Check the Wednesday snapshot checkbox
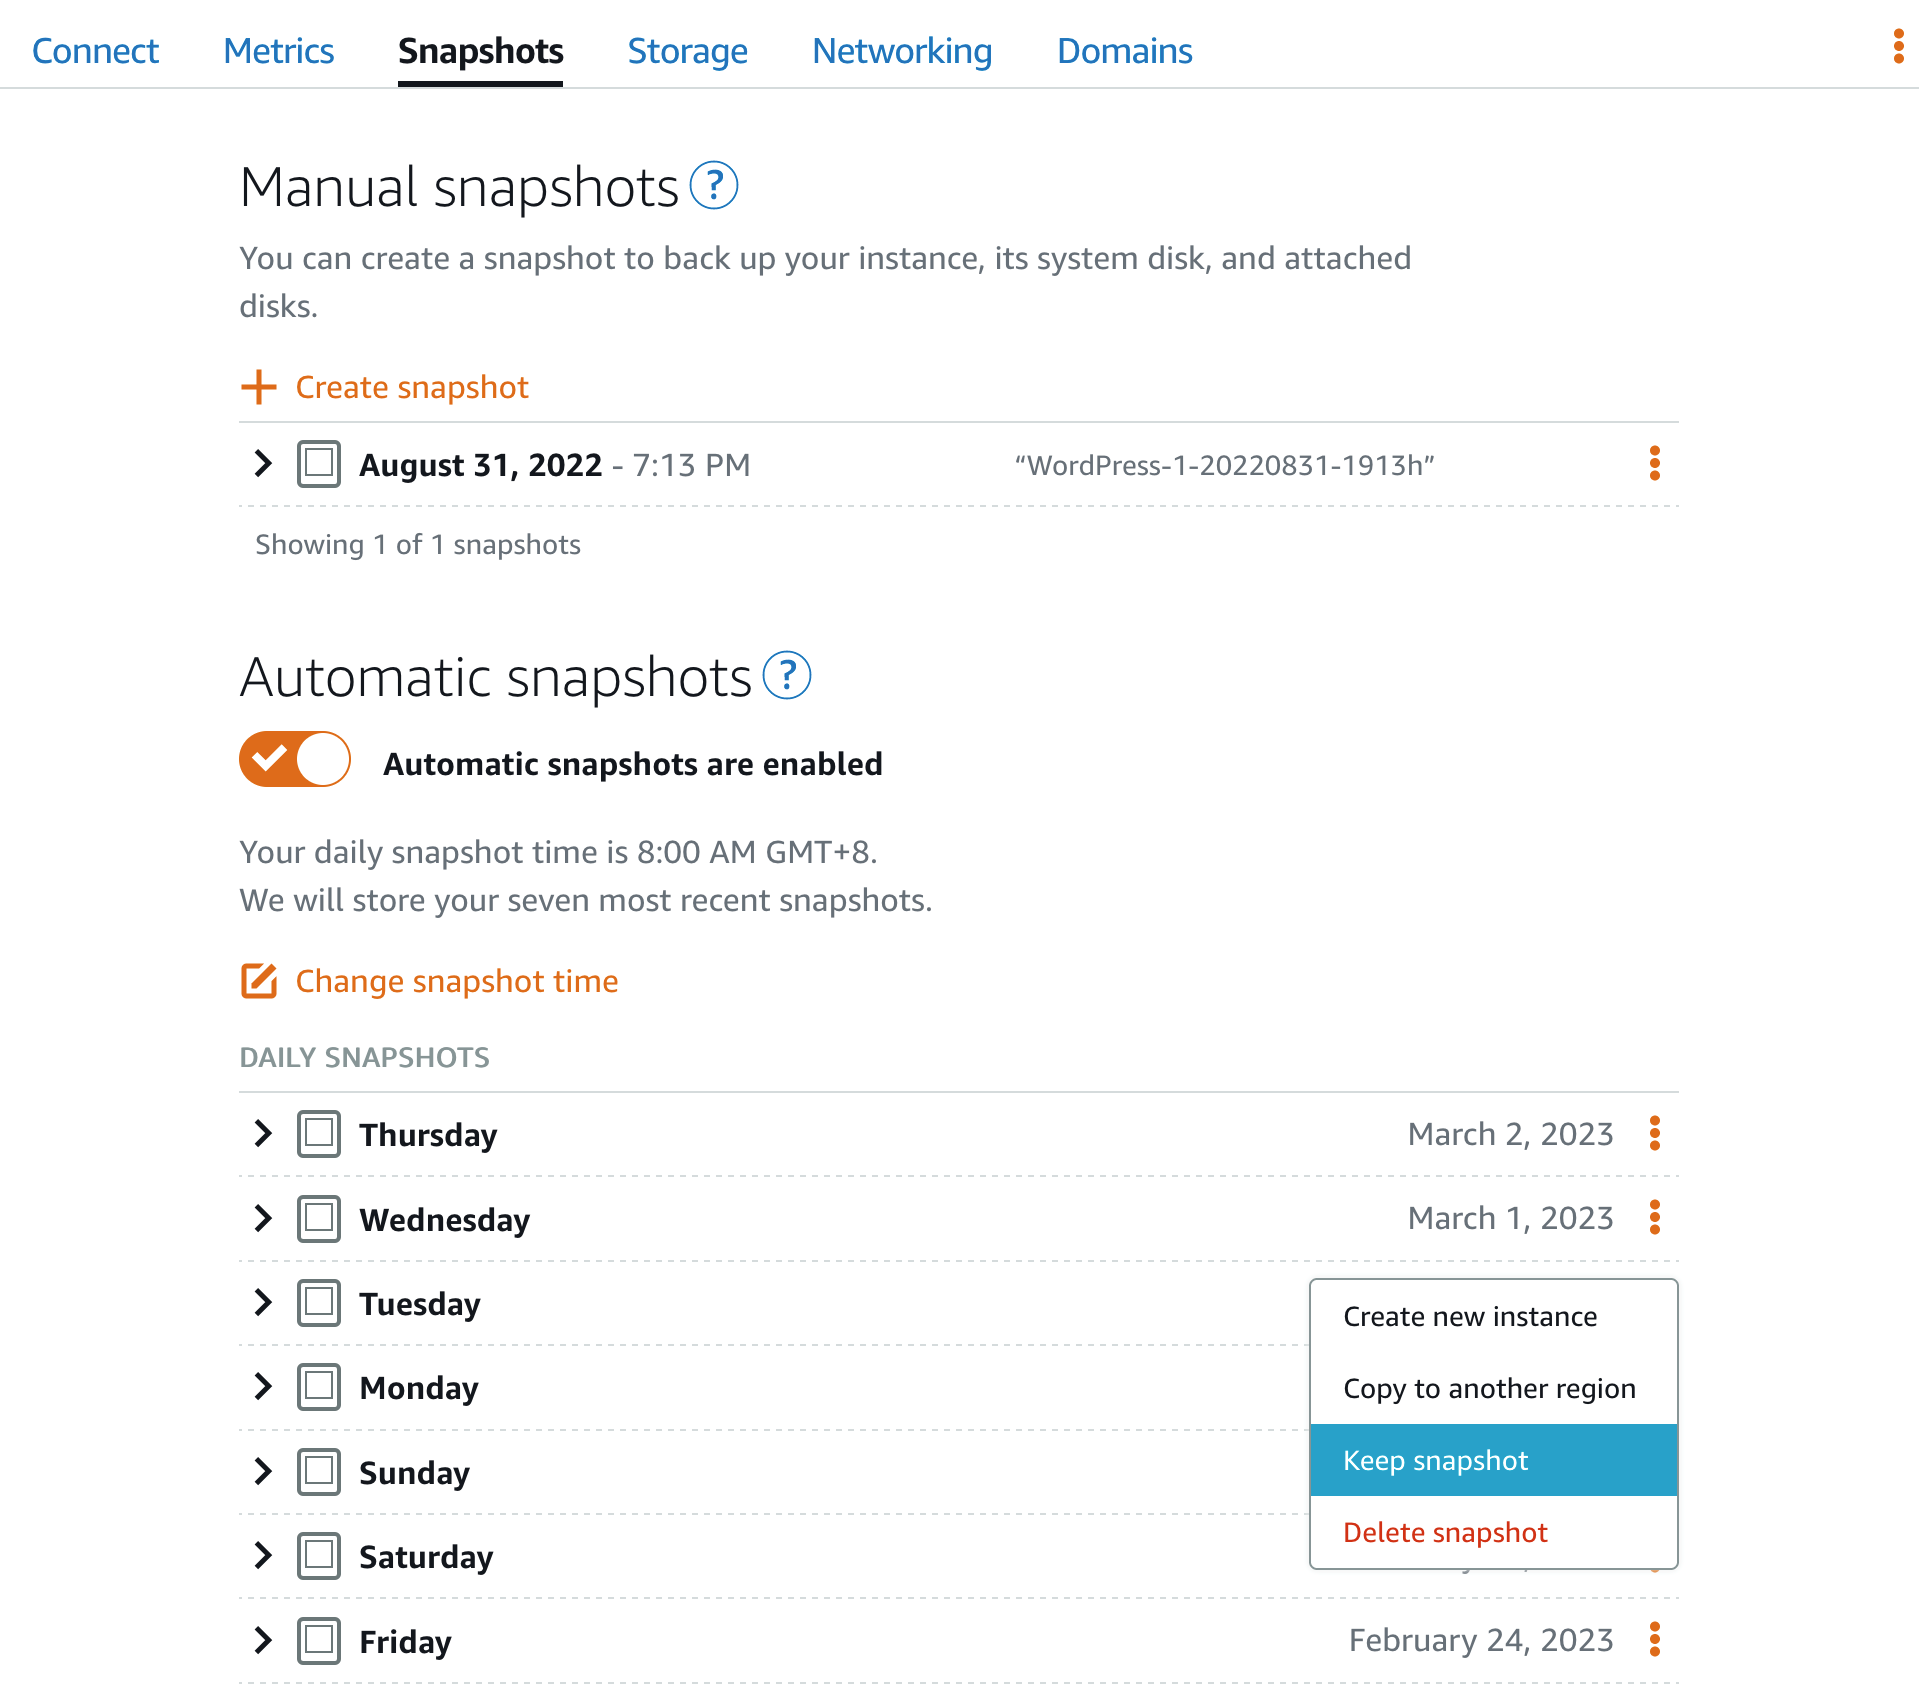The height and width of the screenshot is (1696, 1926). pyautogui.click(x=318, y=1218)
